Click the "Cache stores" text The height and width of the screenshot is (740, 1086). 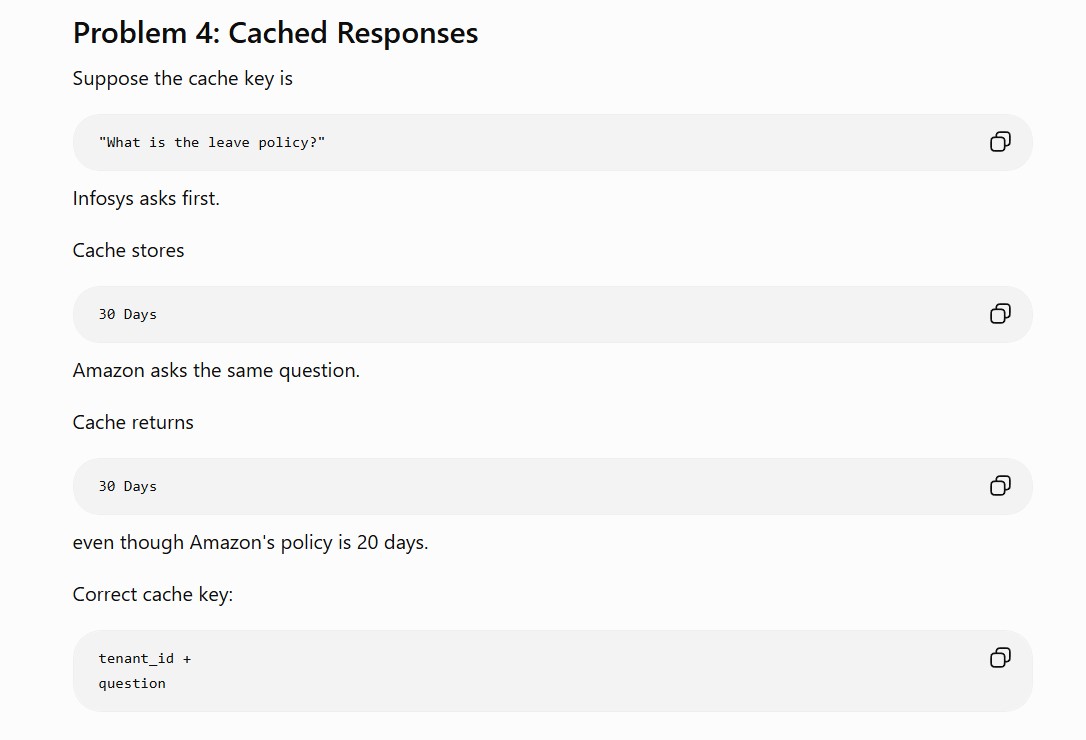click(129, 250)
